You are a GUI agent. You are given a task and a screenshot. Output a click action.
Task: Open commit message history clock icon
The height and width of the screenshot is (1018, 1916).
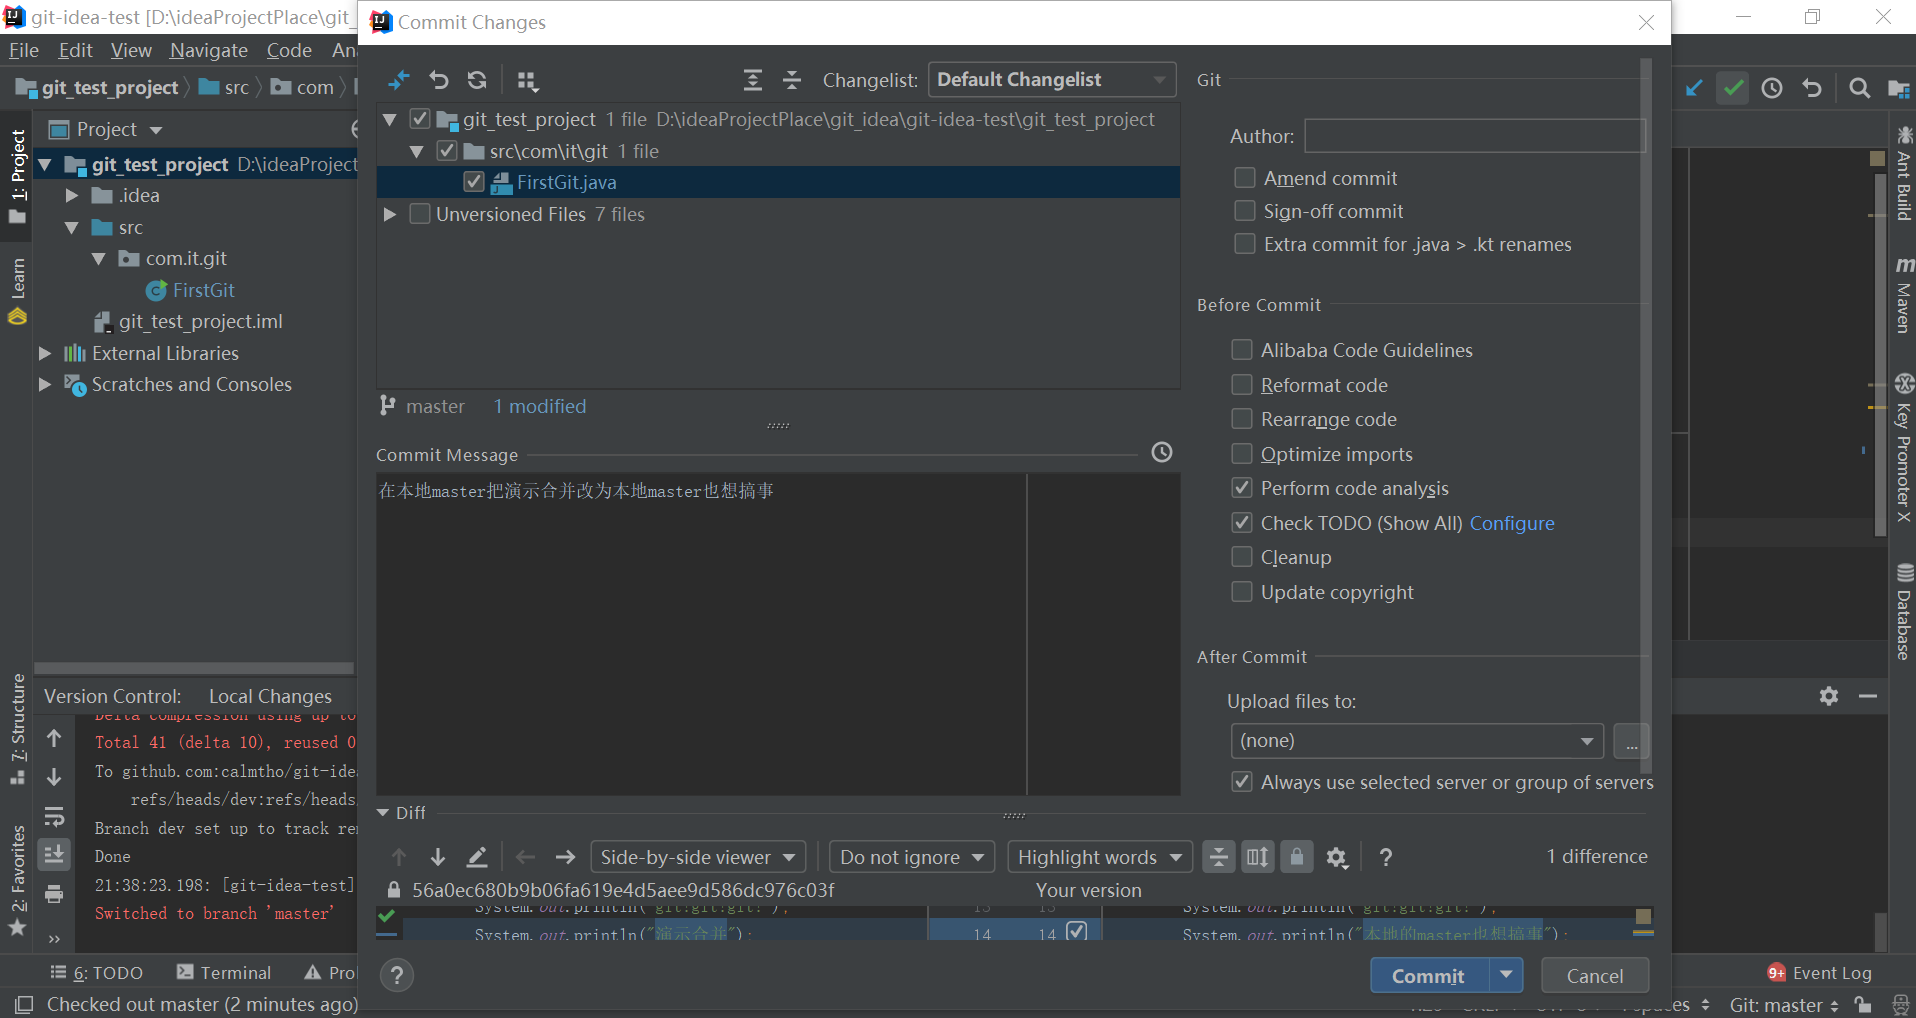point(1161,452)
